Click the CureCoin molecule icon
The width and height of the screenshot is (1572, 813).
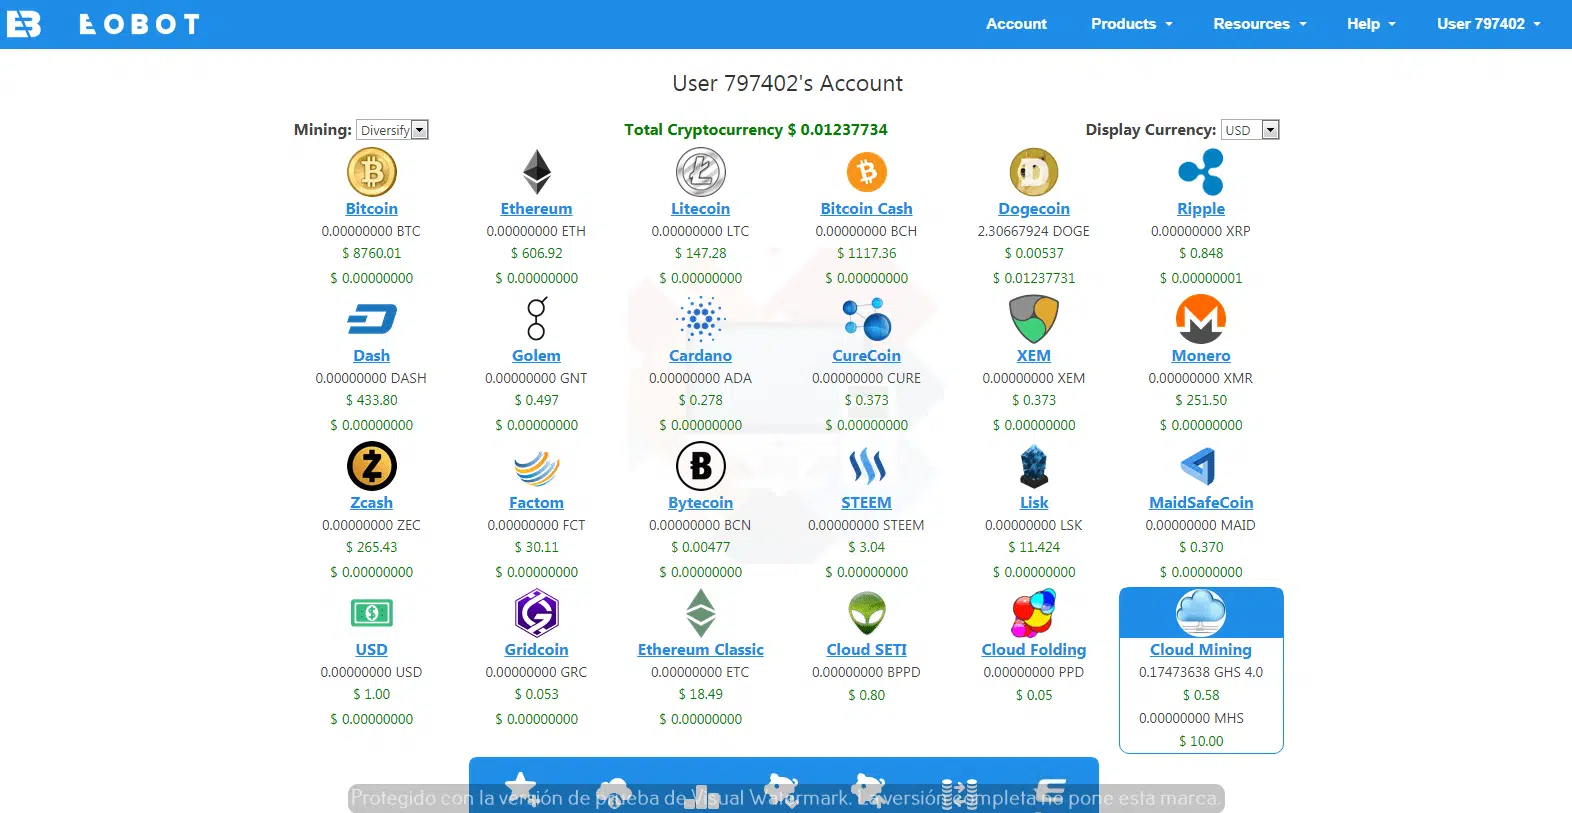click(x=867, y=319)
